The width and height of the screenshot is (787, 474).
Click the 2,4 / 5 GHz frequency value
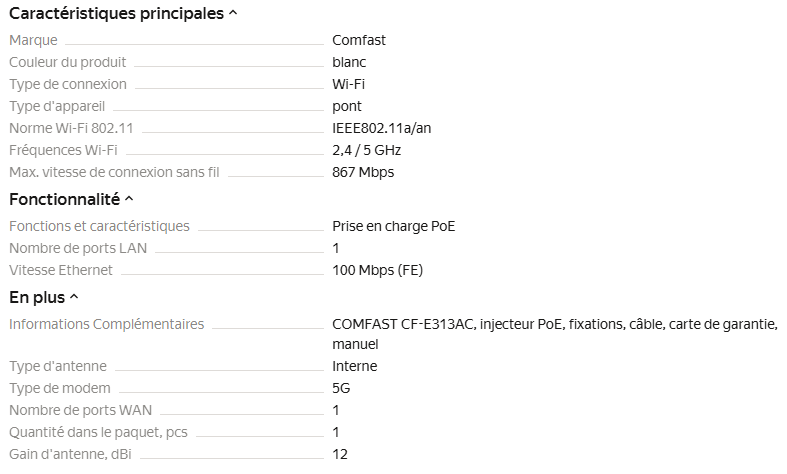[366, 150]
